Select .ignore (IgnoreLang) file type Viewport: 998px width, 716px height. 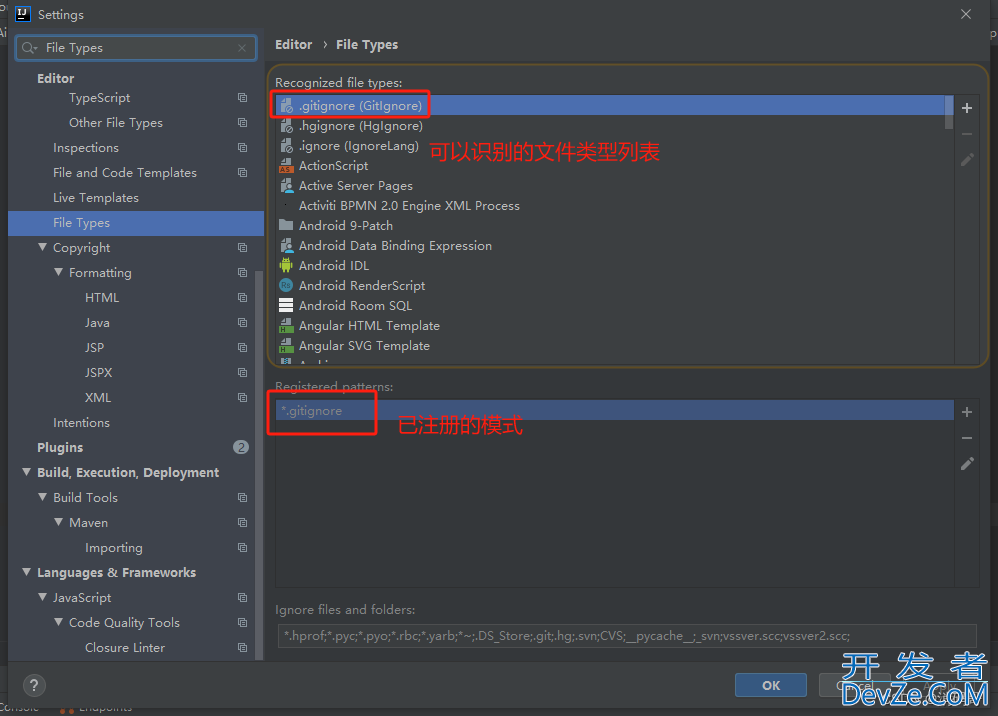(611, 146)
